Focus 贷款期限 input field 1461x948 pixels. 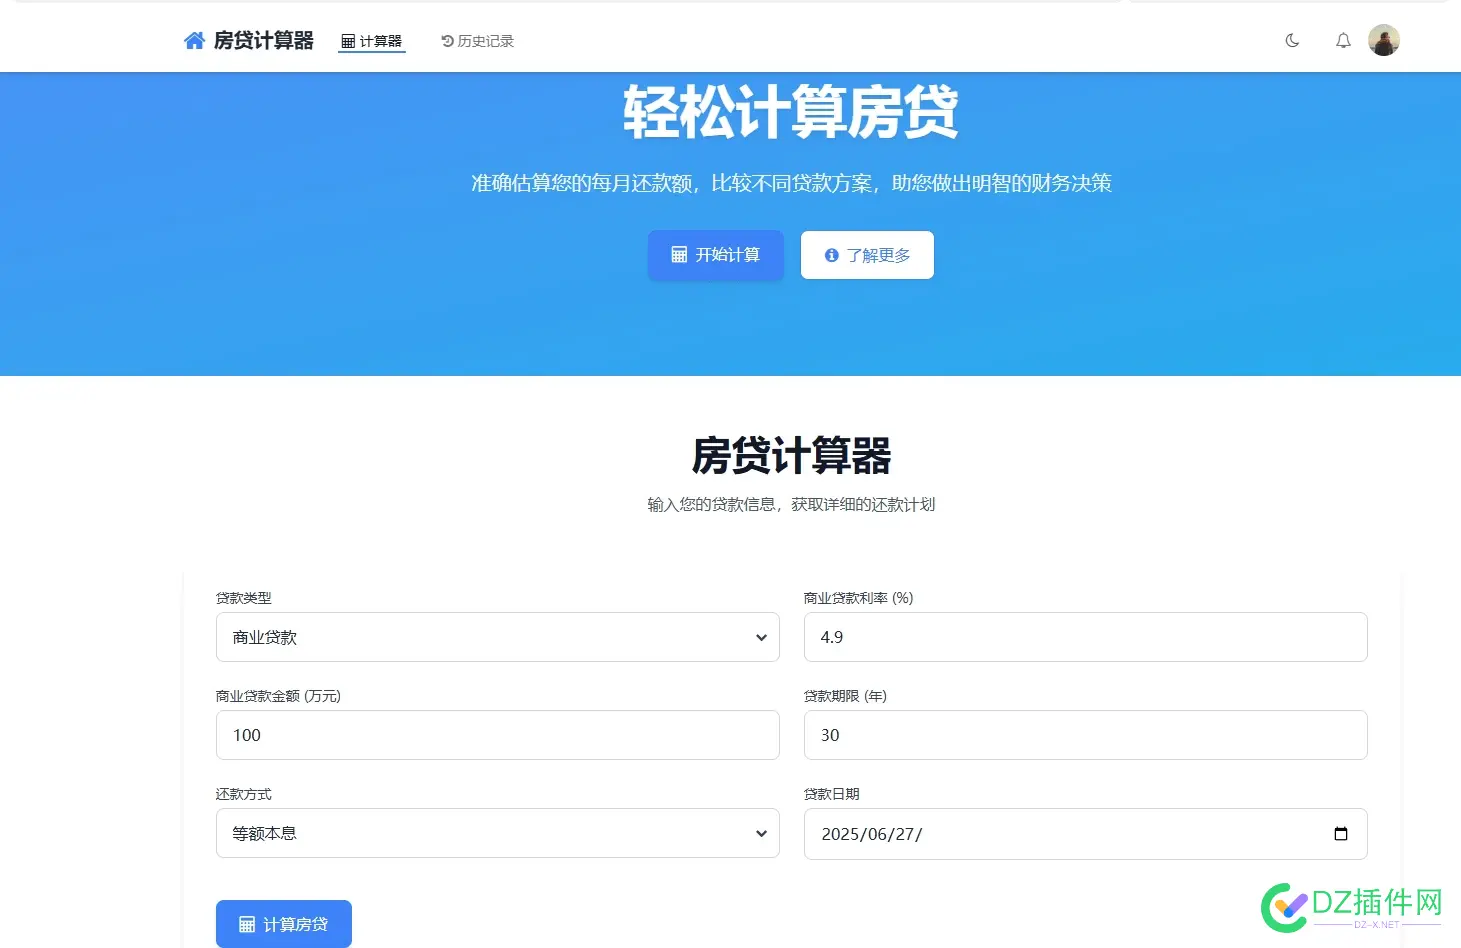tap(1086, 735)
